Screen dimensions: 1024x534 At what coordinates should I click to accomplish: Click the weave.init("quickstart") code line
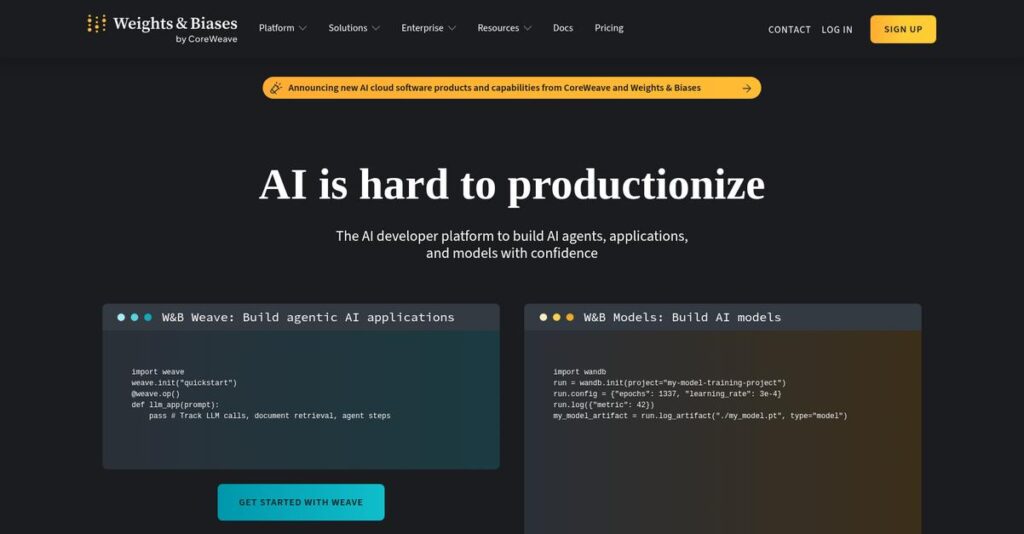[184, 383]
